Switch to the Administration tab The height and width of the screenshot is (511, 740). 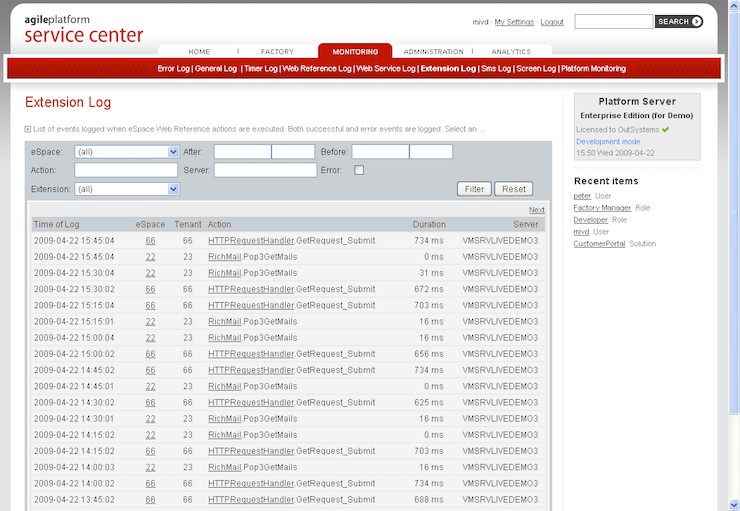(x=432, y=51)
